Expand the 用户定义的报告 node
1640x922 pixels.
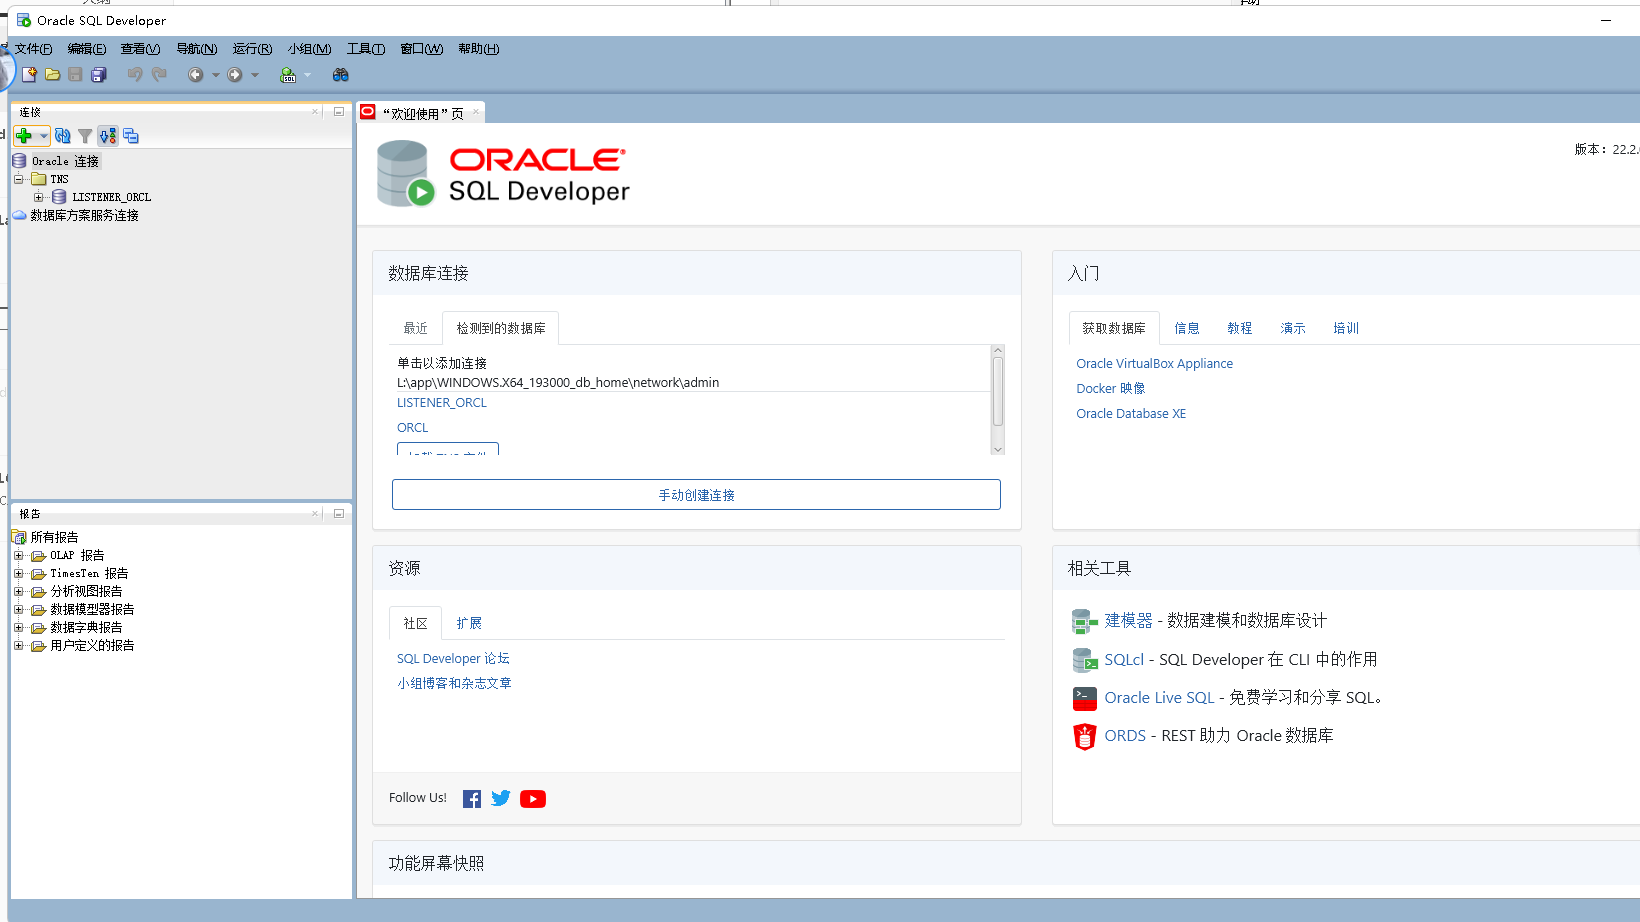[18, 645]
